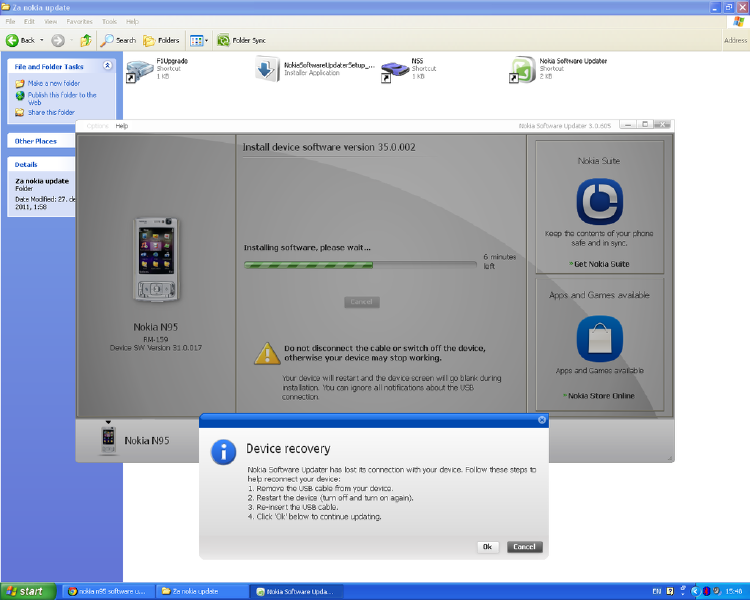
Task: Open the Get Nokia Suite link
Action: pyautogui.click(x=601, y=264)
